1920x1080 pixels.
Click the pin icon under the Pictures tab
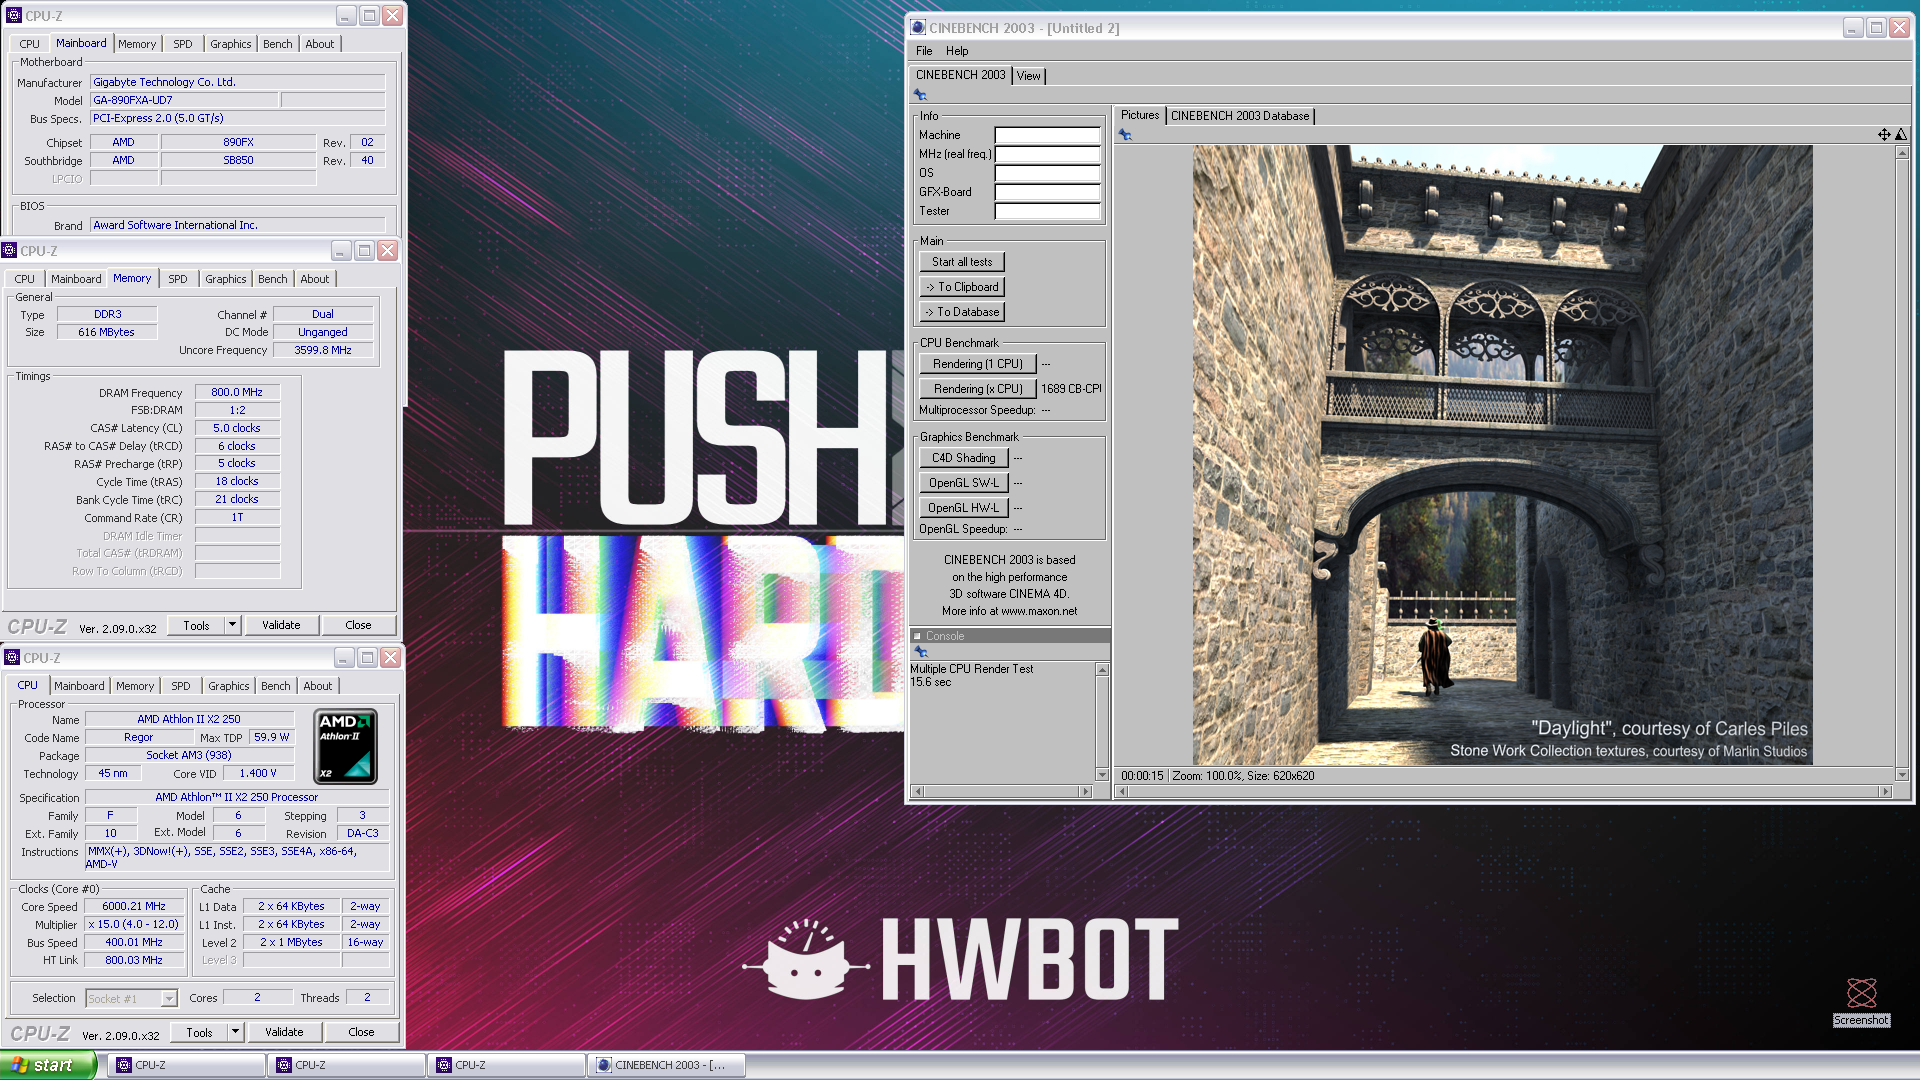pos(1125,135)
